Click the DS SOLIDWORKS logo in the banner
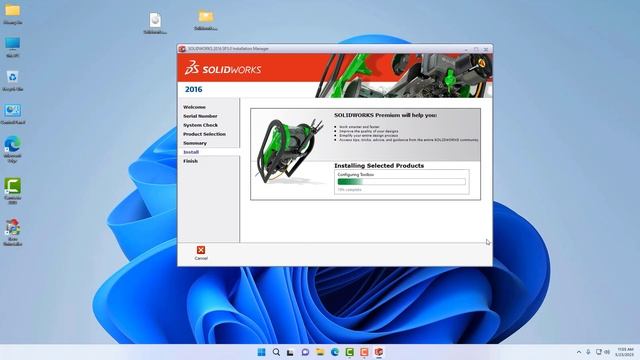The width and height of the screenshot is (640, 360). [x=223, y=68]
